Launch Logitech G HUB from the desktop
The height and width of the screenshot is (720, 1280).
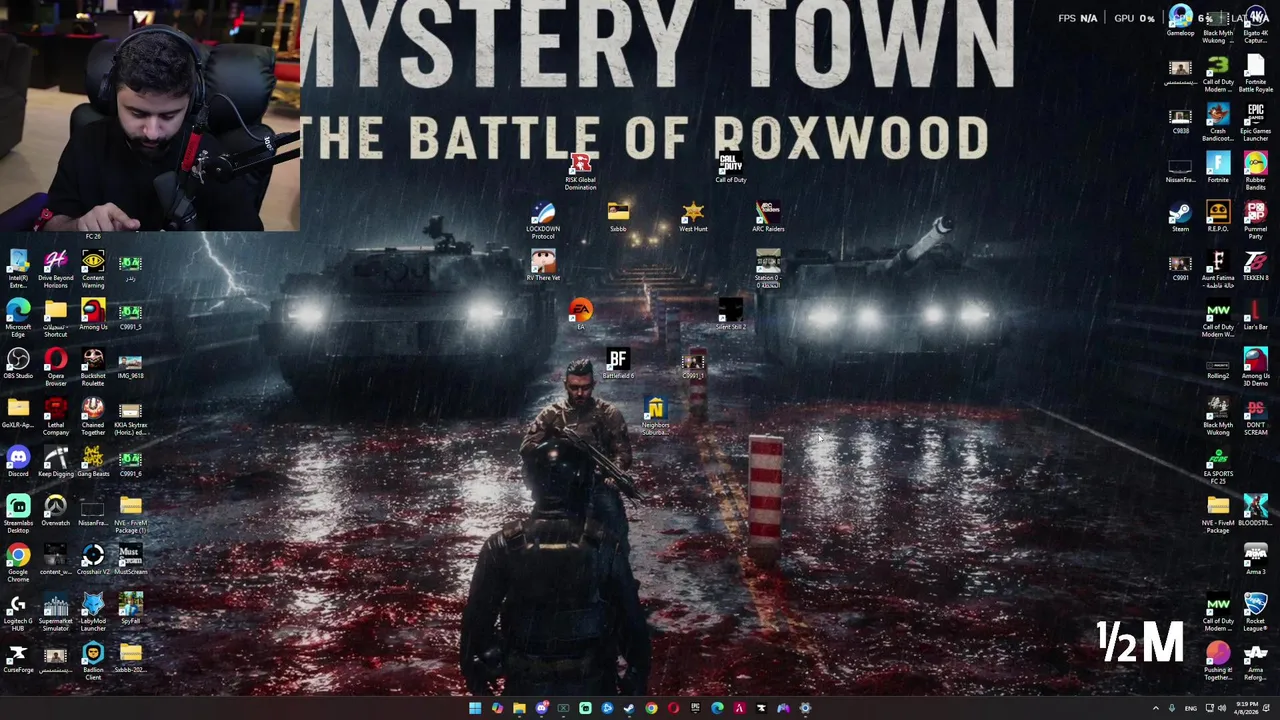pyautogui.click(x=18, y=613)
